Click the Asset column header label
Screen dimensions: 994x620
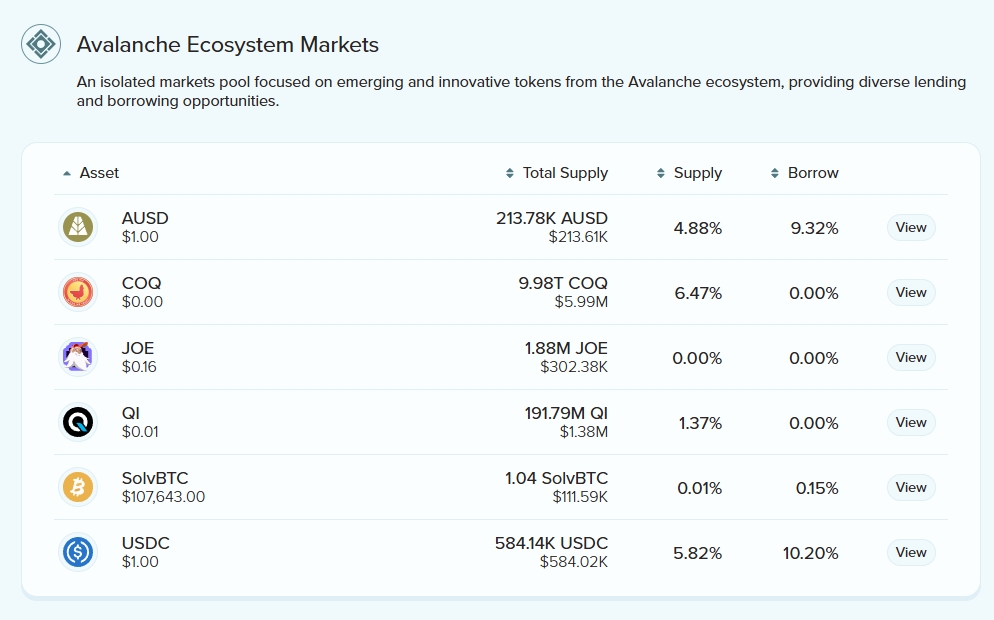[x=99, y=173]
